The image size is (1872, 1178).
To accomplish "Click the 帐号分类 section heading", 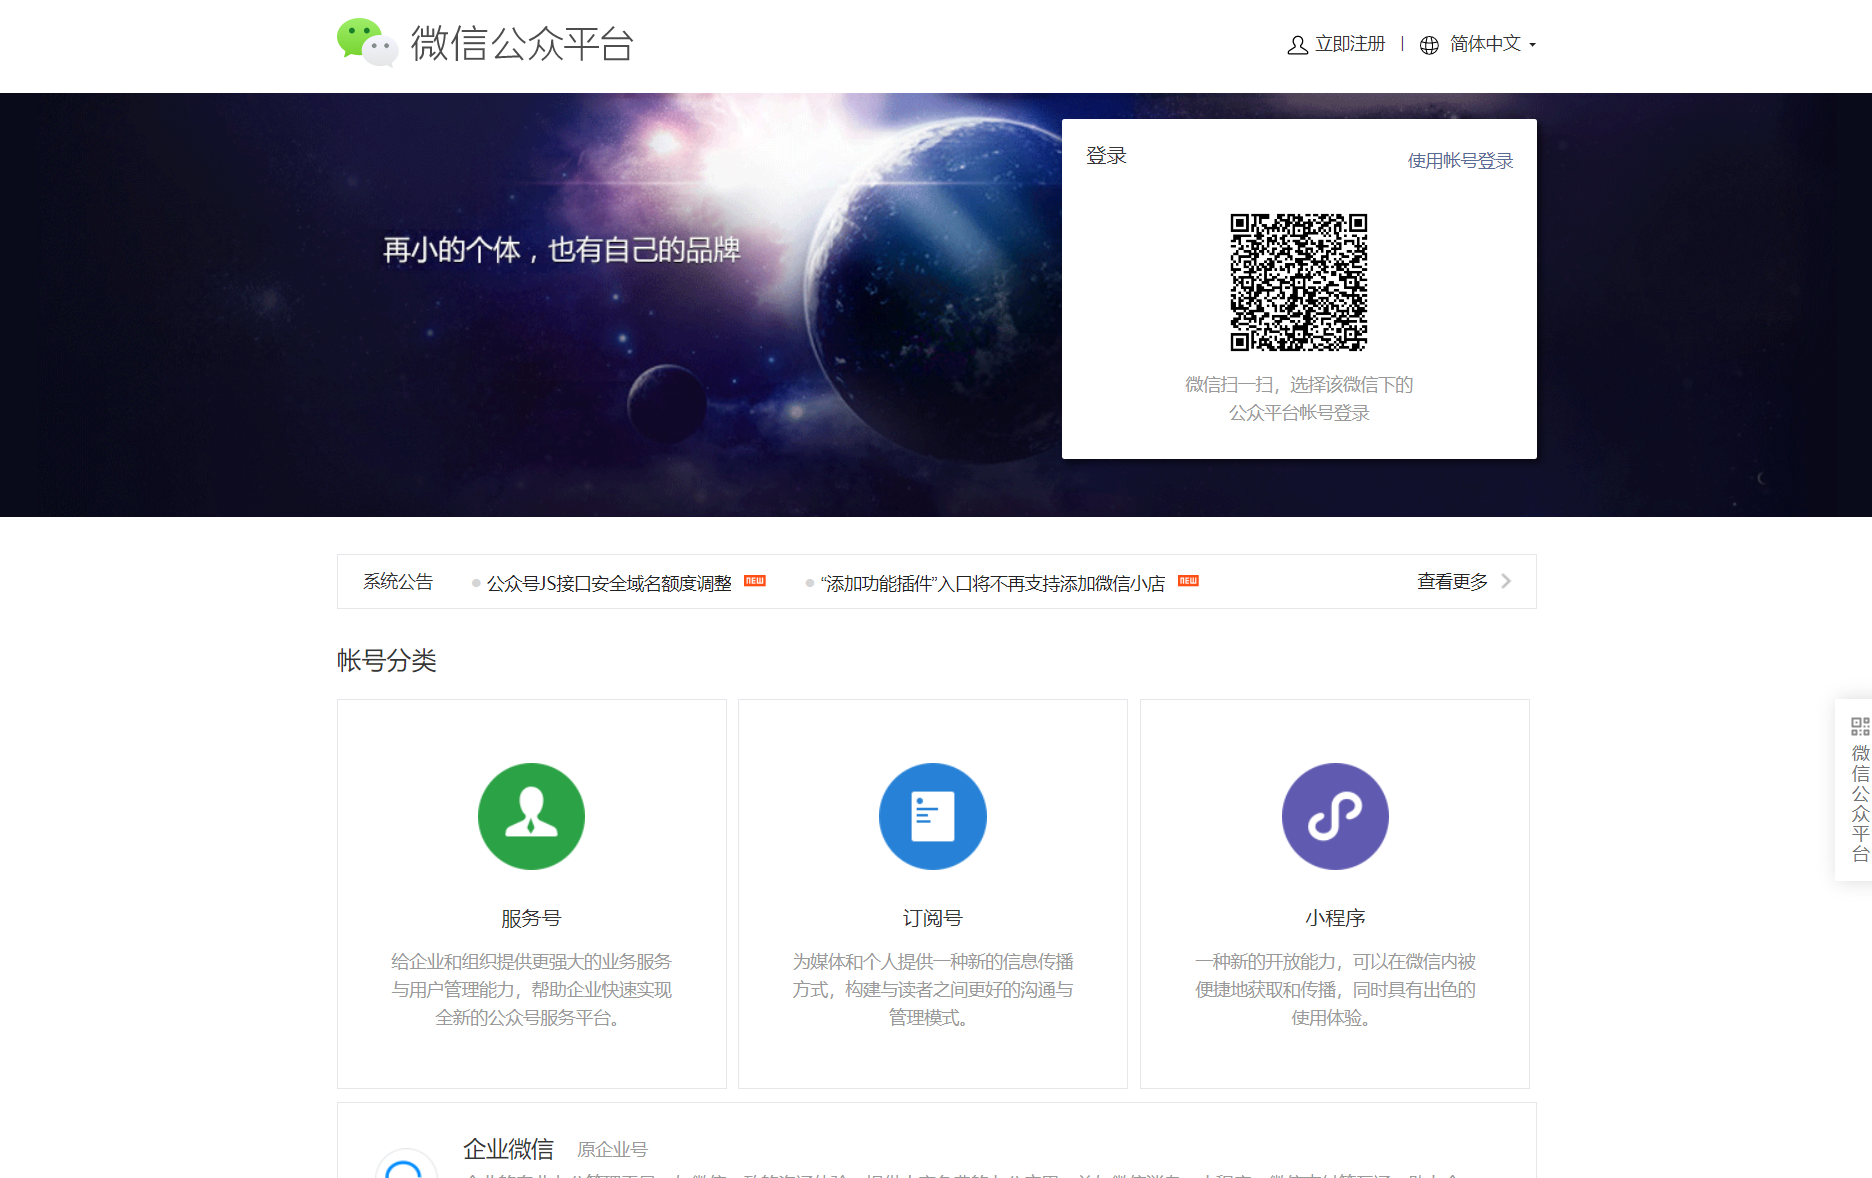I will pyautogui.click(x=387, y=660).
